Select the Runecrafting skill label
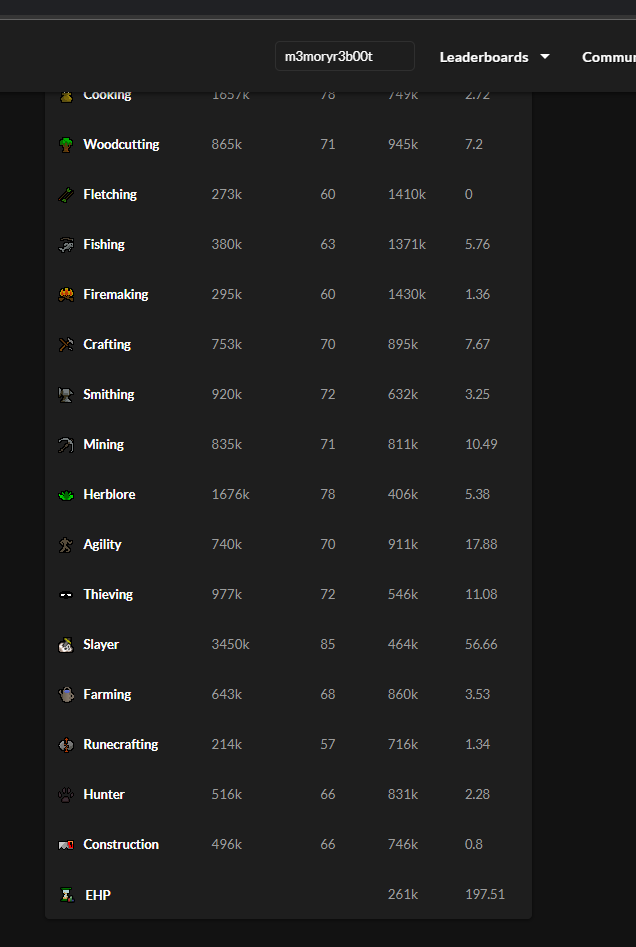 coord(121,744)
